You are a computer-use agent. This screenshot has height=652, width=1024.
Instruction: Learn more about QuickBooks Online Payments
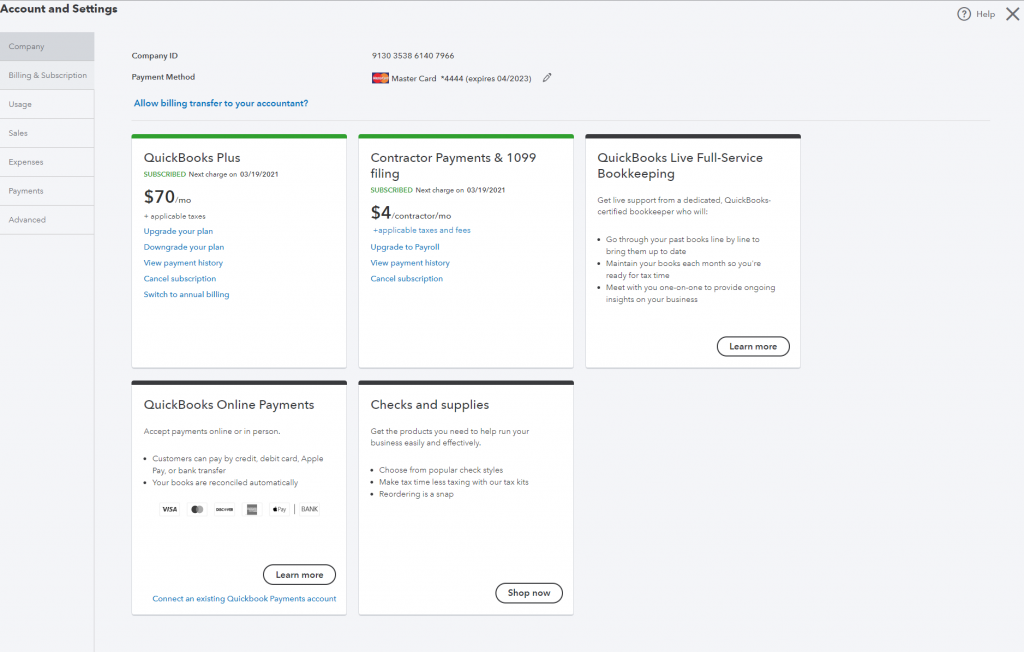[x=299, y=575]
